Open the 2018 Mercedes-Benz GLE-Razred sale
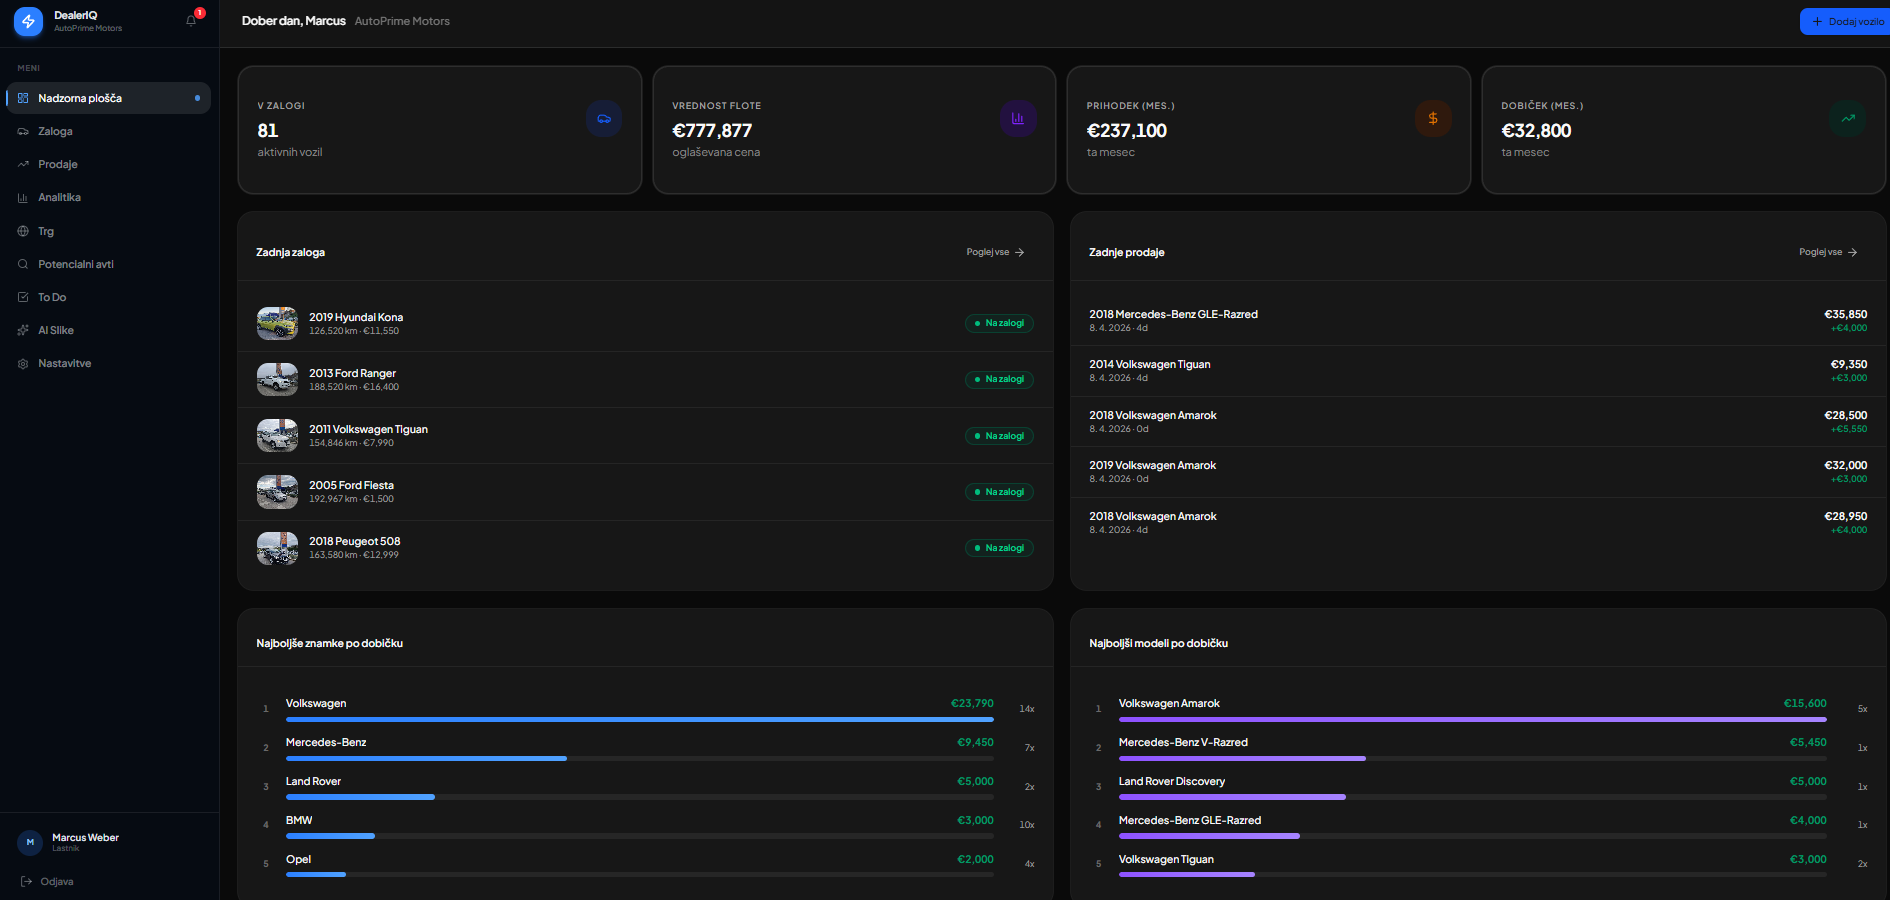Viewport: 1890px width, 900px height. click(1173, 314)
